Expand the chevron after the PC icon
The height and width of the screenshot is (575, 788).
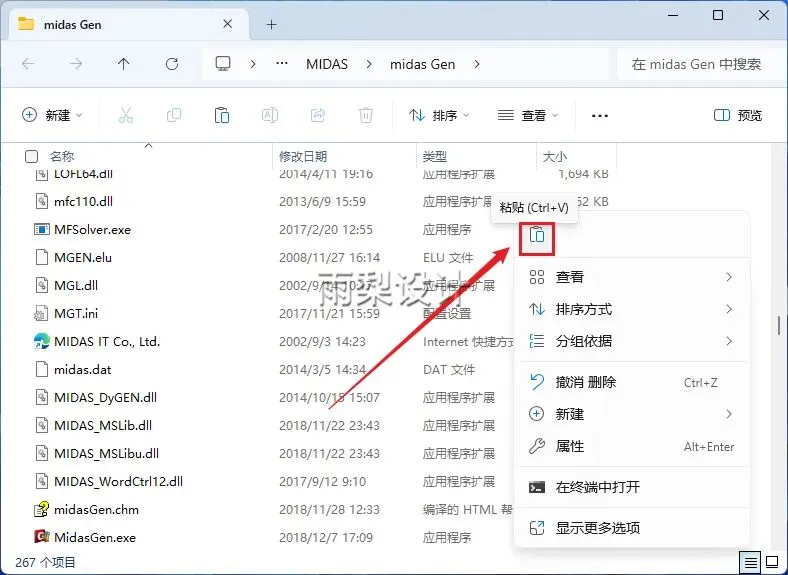[253, 64]
